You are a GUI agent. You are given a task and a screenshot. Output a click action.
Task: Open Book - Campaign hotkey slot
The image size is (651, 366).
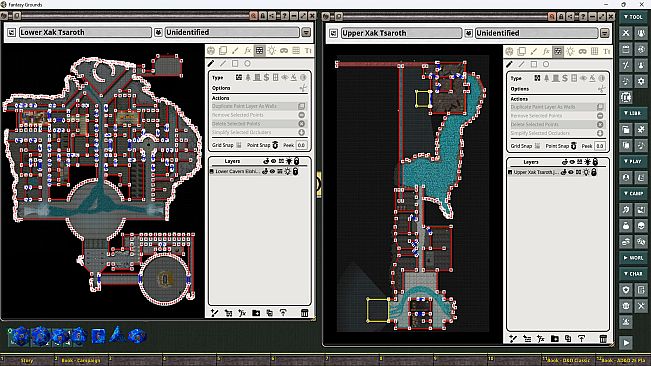(x=81, y=360)
